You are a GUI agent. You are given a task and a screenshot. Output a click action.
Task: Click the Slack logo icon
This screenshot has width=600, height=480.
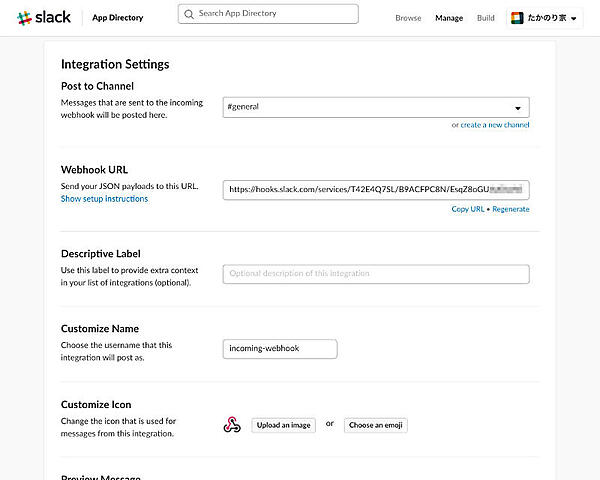click(x=24, y=18)
